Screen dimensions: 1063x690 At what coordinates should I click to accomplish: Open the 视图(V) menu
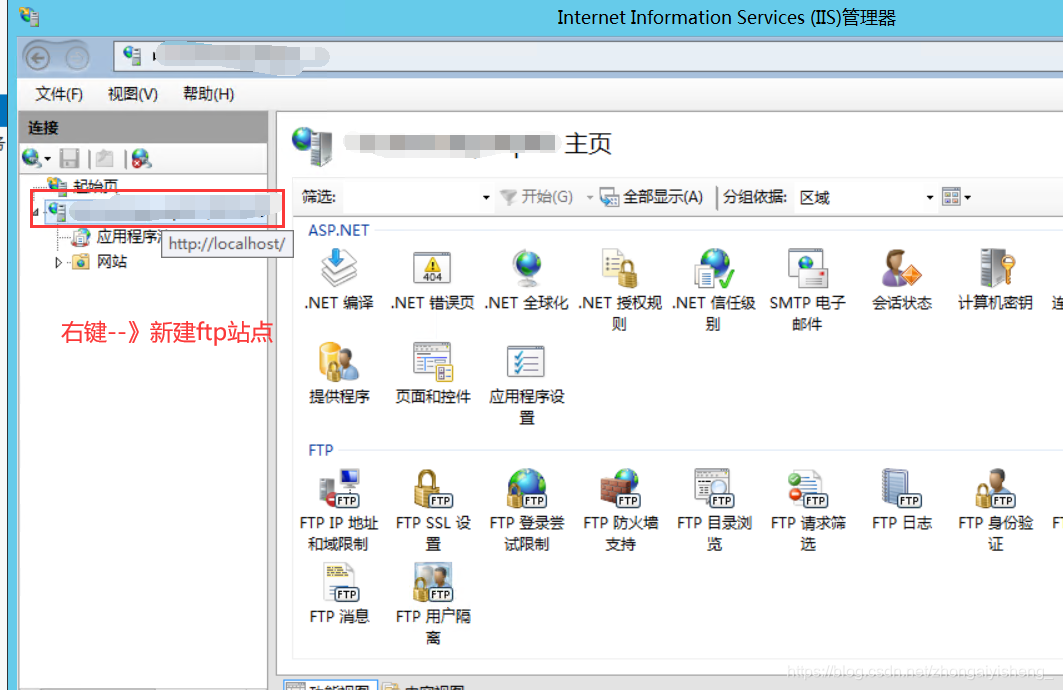[x=133, y=94]
